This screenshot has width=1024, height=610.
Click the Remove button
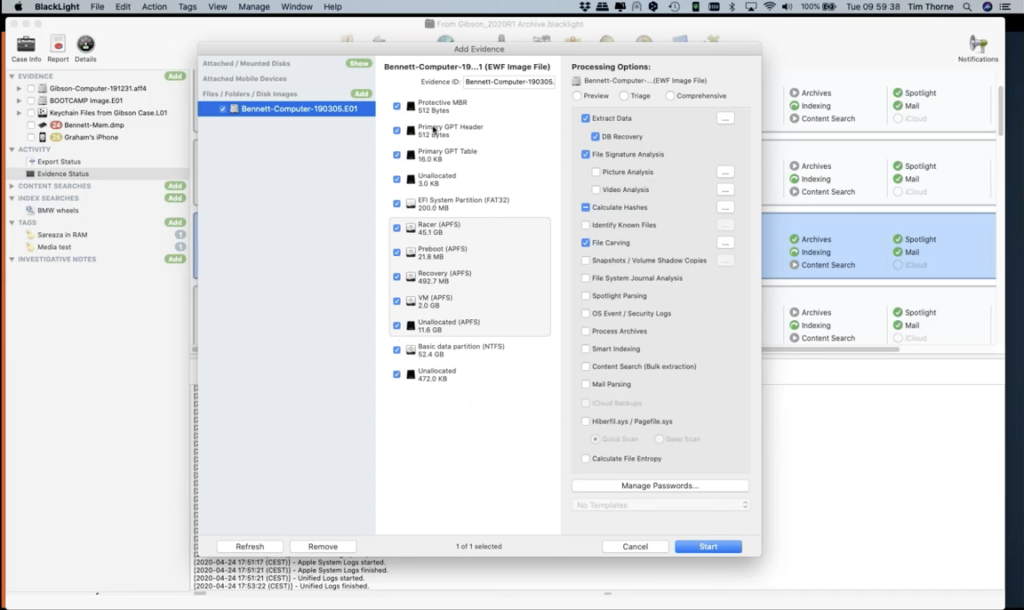(323, 547)
